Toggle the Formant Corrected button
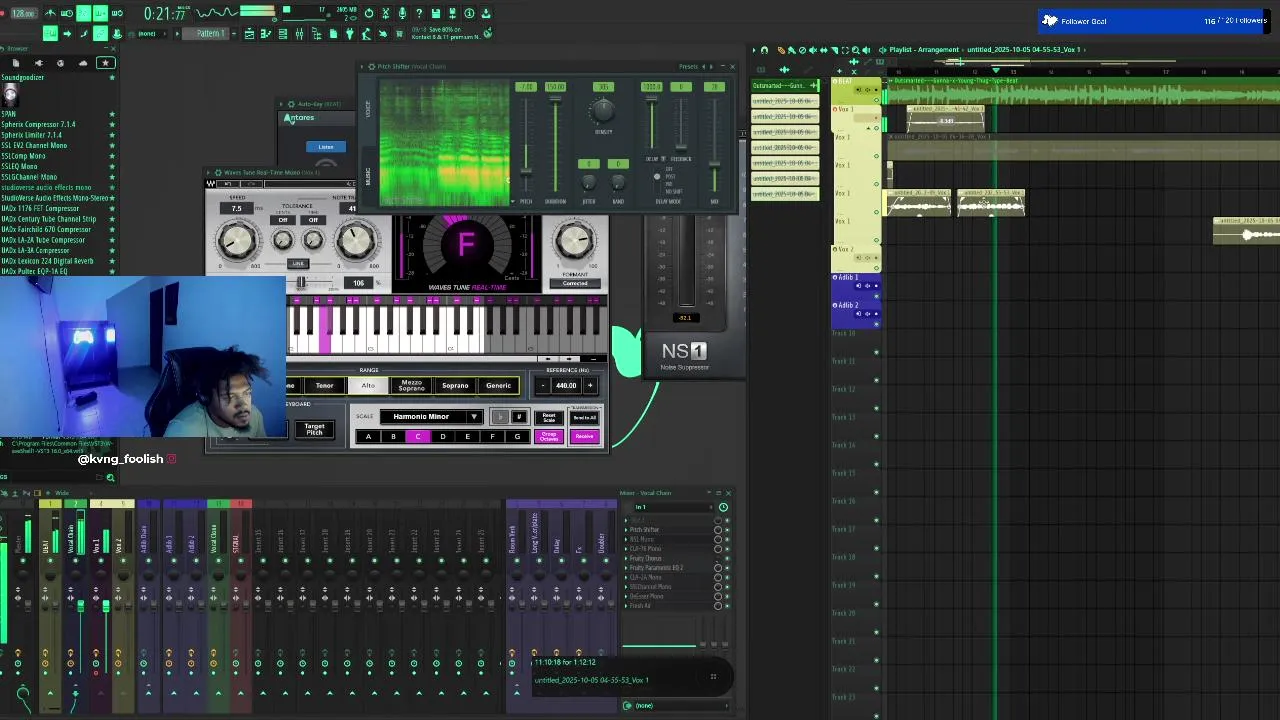Image resolution: width=1280 pixels, height=720 pixels. [575, 283]
